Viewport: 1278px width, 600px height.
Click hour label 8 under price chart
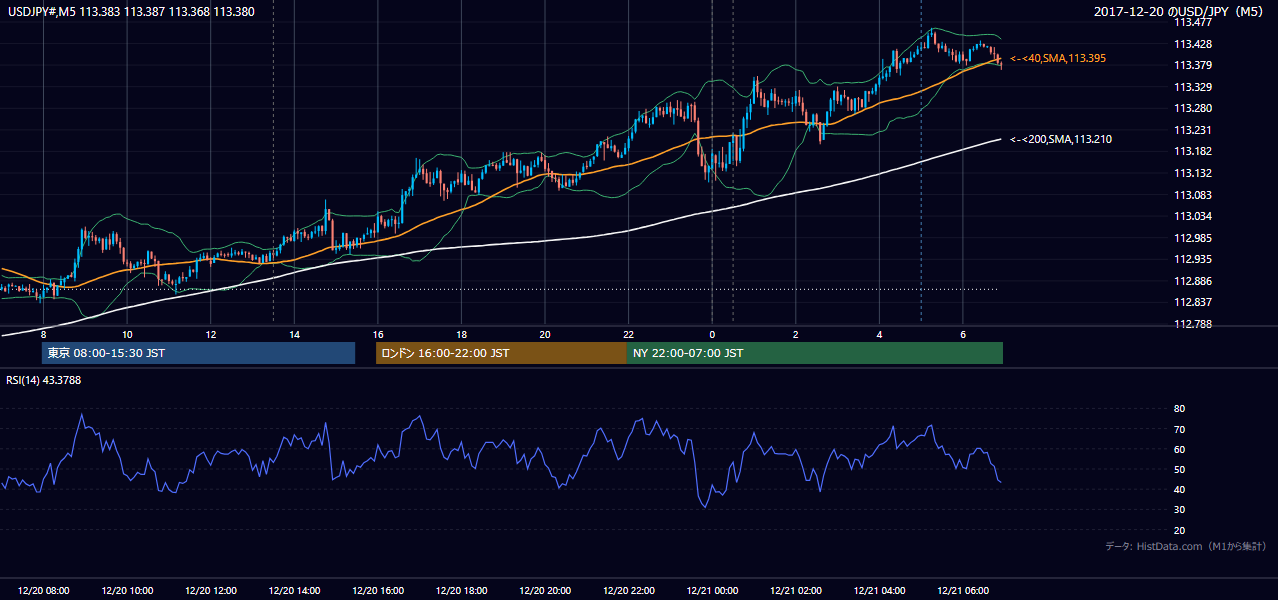43,334
